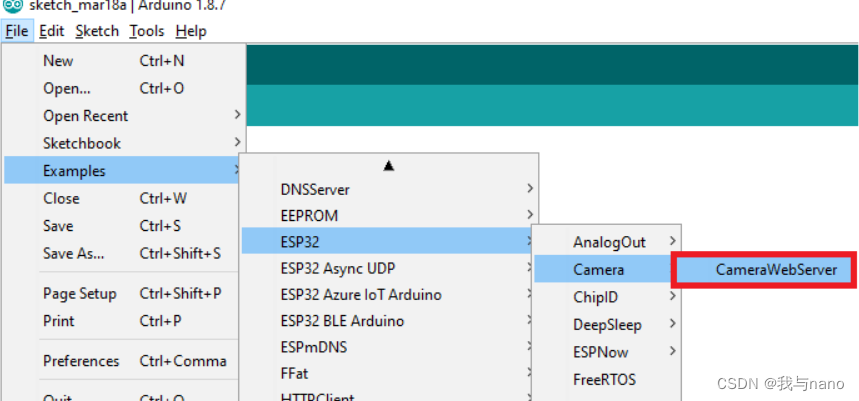Expand EEPROM examples
This screenshot has width=859, height=401.
[389, 216]
